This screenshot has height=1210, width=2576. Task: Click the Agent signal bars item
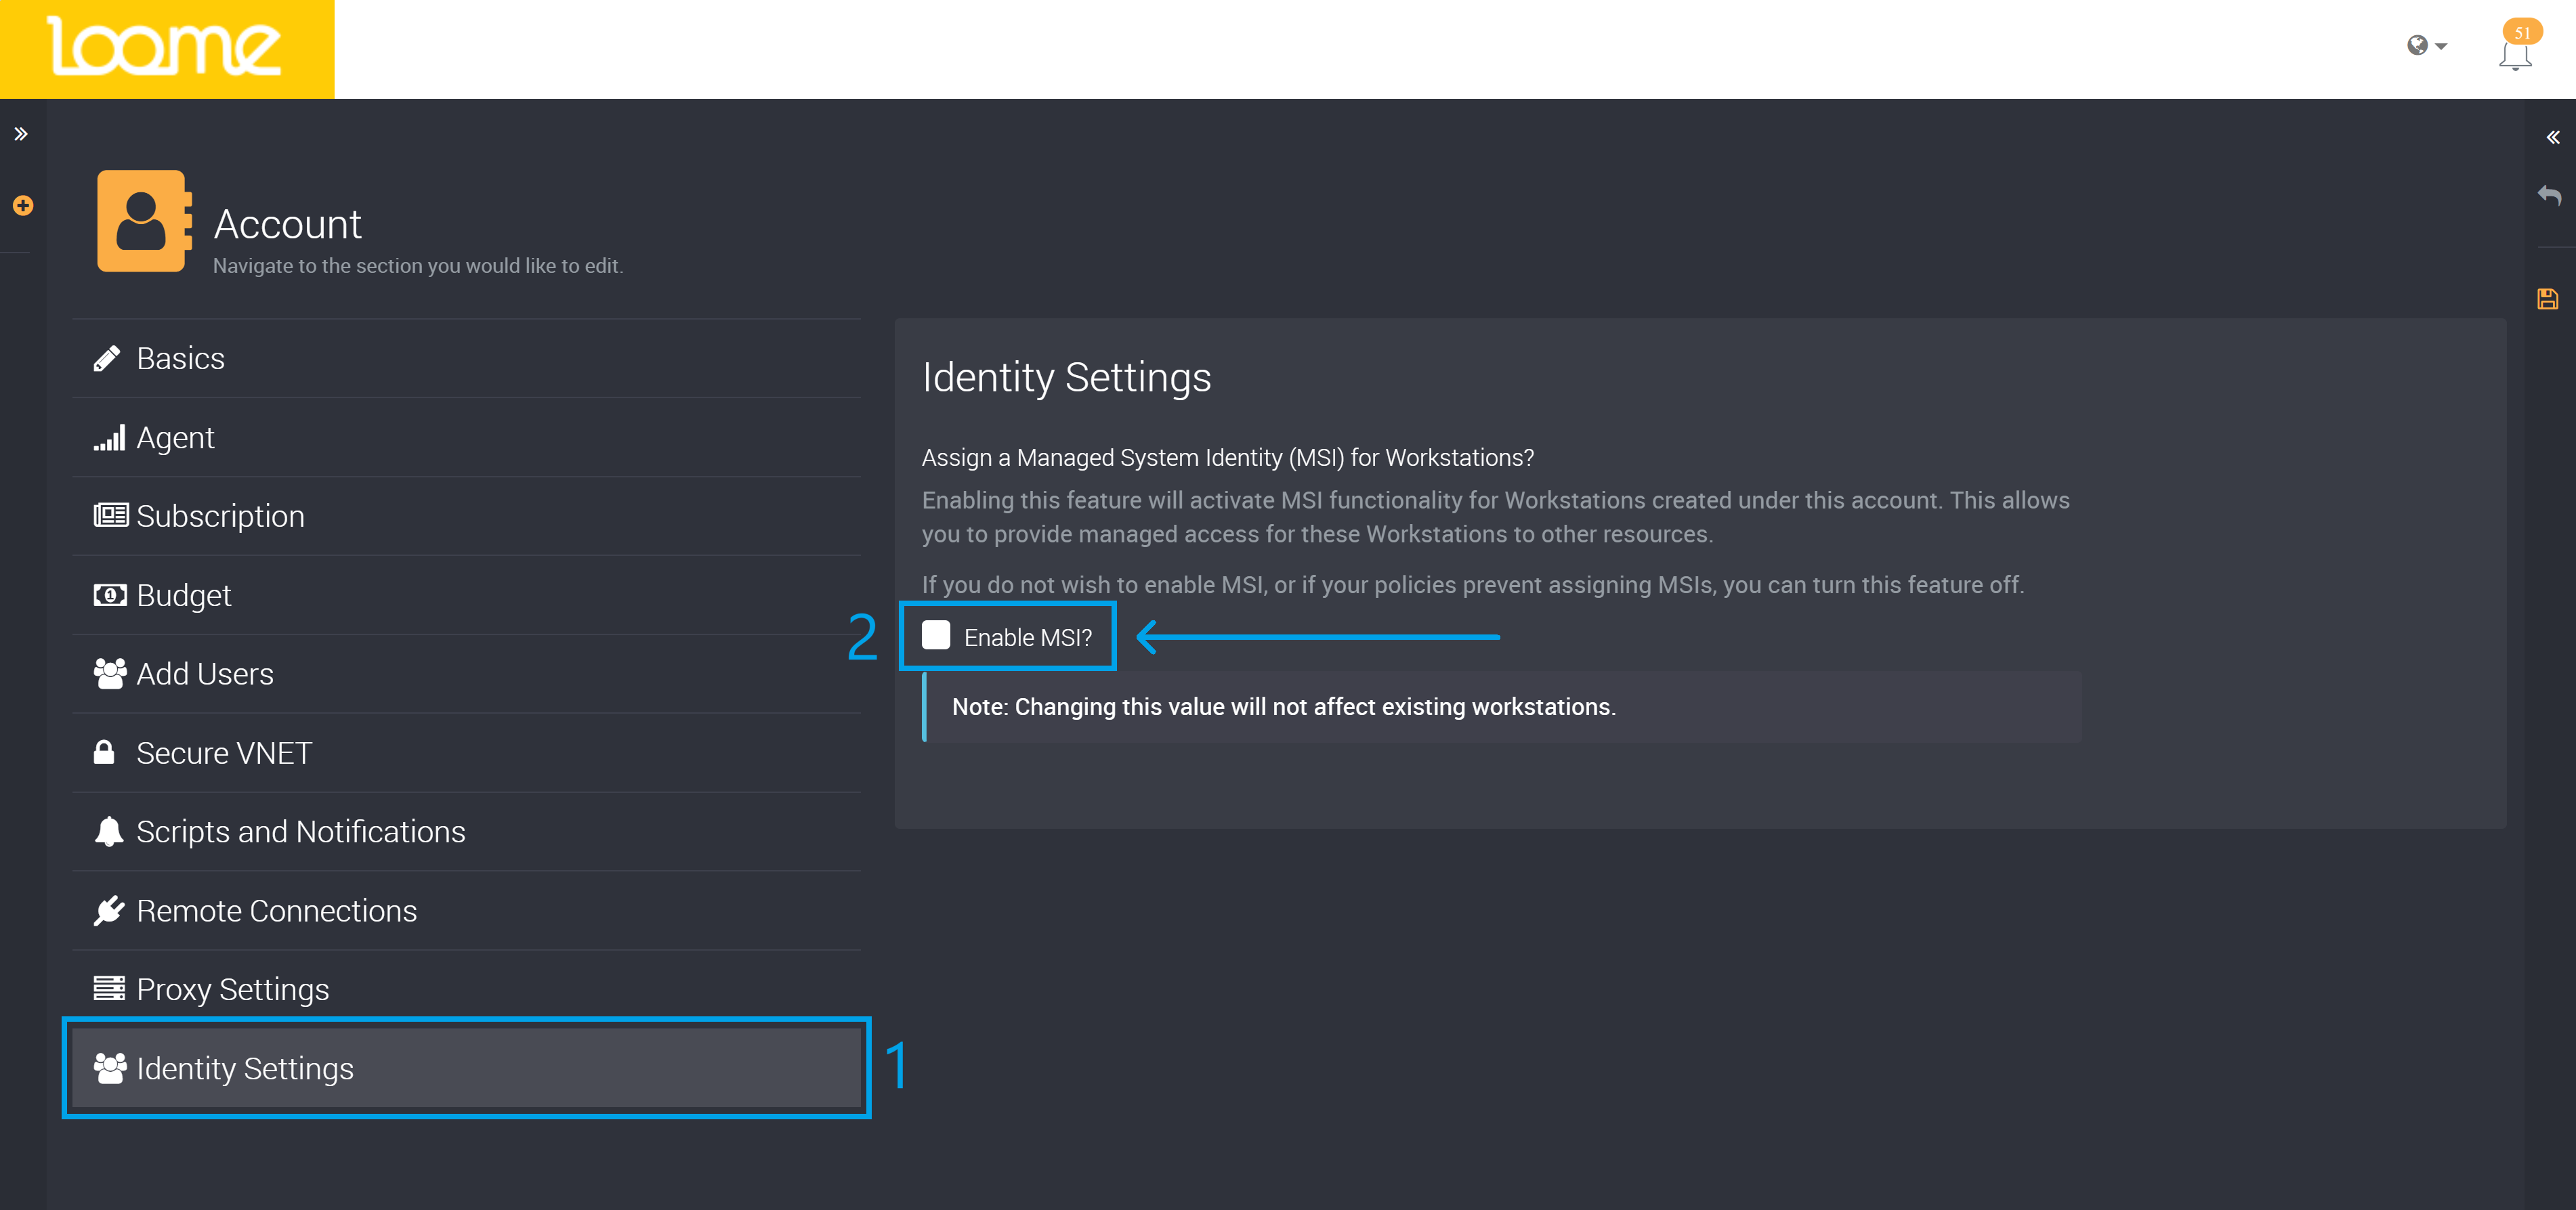pos(109,438)
